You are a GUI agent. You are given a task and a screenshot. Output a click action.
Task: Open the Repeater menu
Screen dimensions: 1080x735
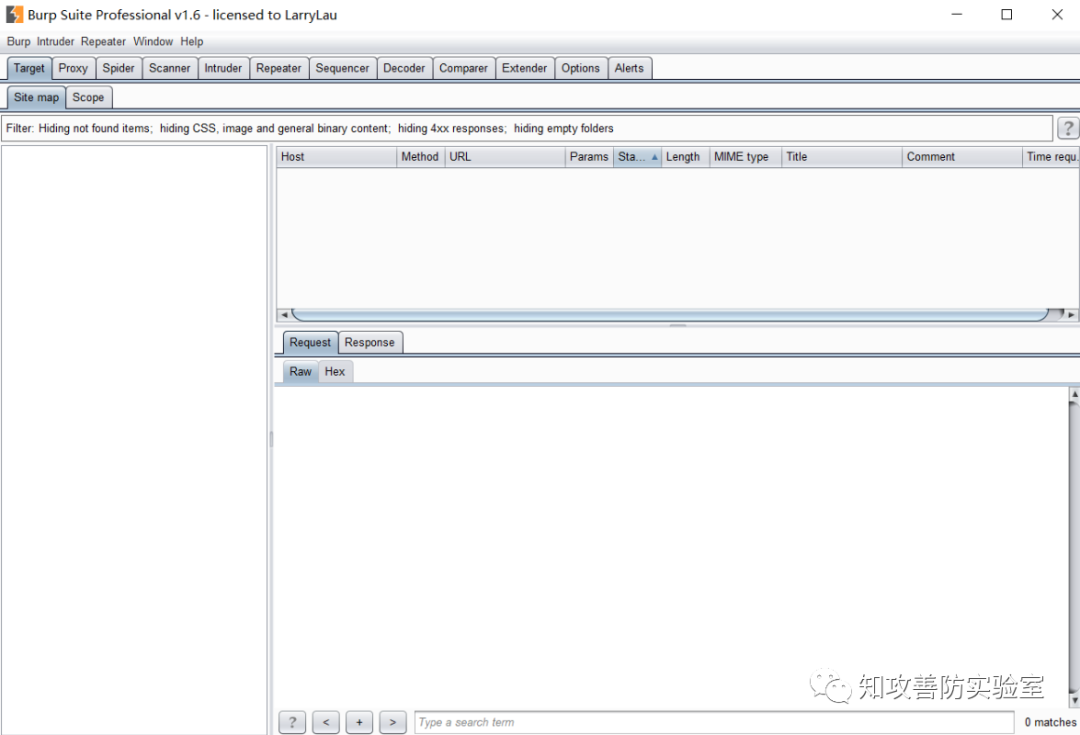(103, 41)
